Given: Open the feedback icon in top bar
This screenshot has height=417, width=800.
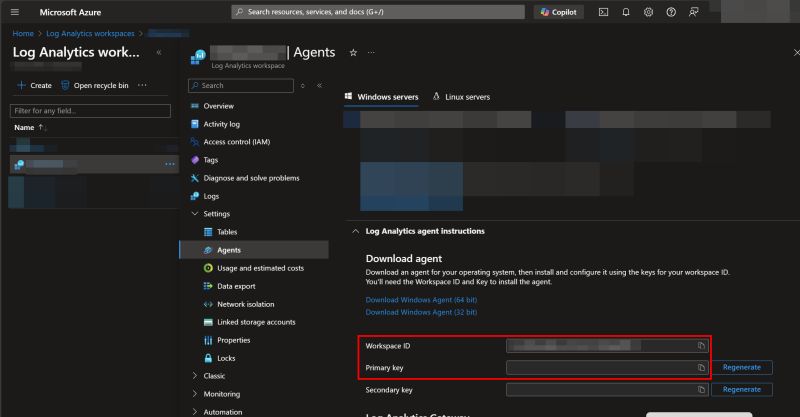Looking at the screenshot, I should [693, 12].
